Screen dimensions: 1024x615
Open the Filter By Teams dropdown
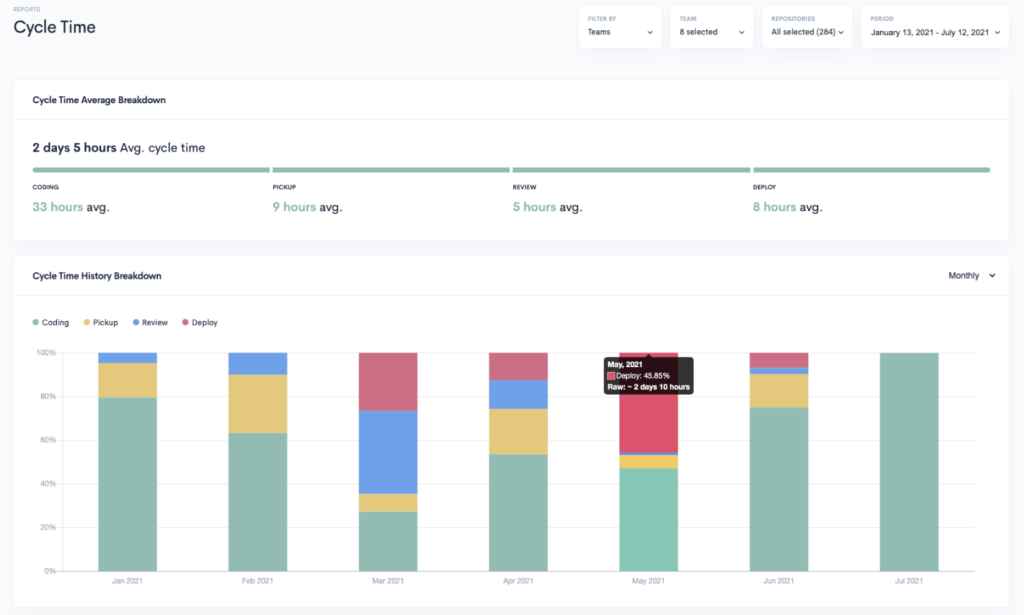(x=620, y=32)
